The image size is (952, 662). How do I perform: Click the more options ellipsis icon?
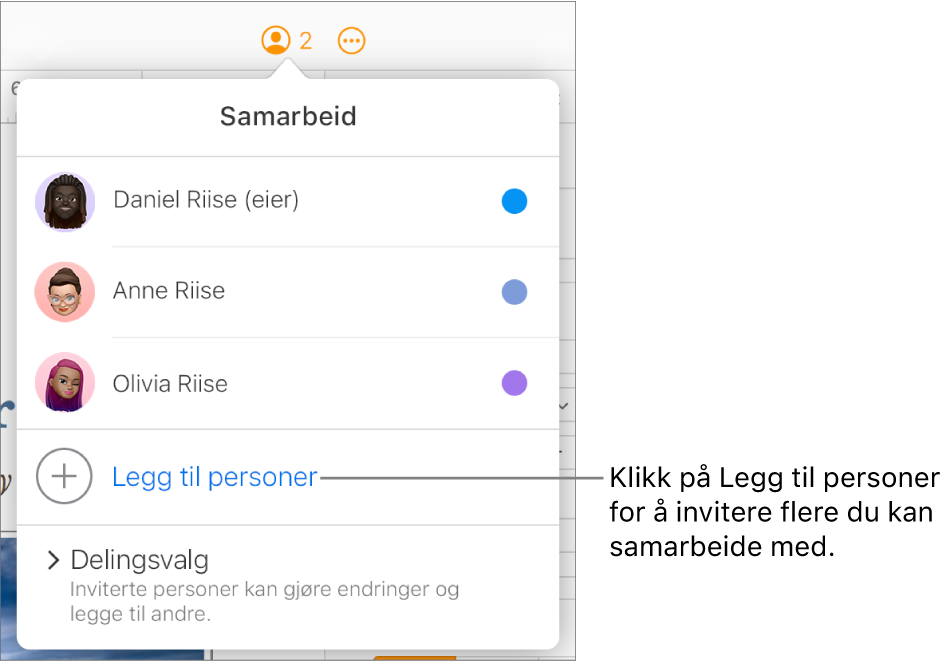click(351, 40)
